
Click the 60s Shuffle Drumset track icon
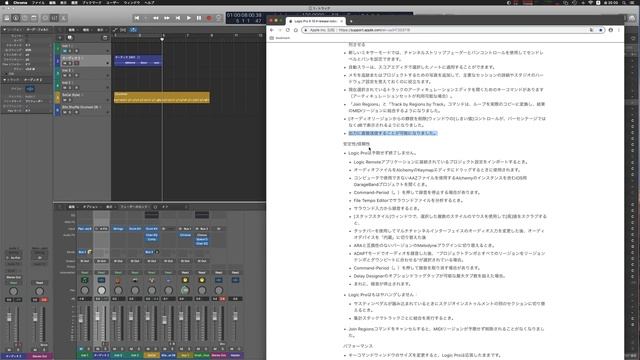(58, 110)
